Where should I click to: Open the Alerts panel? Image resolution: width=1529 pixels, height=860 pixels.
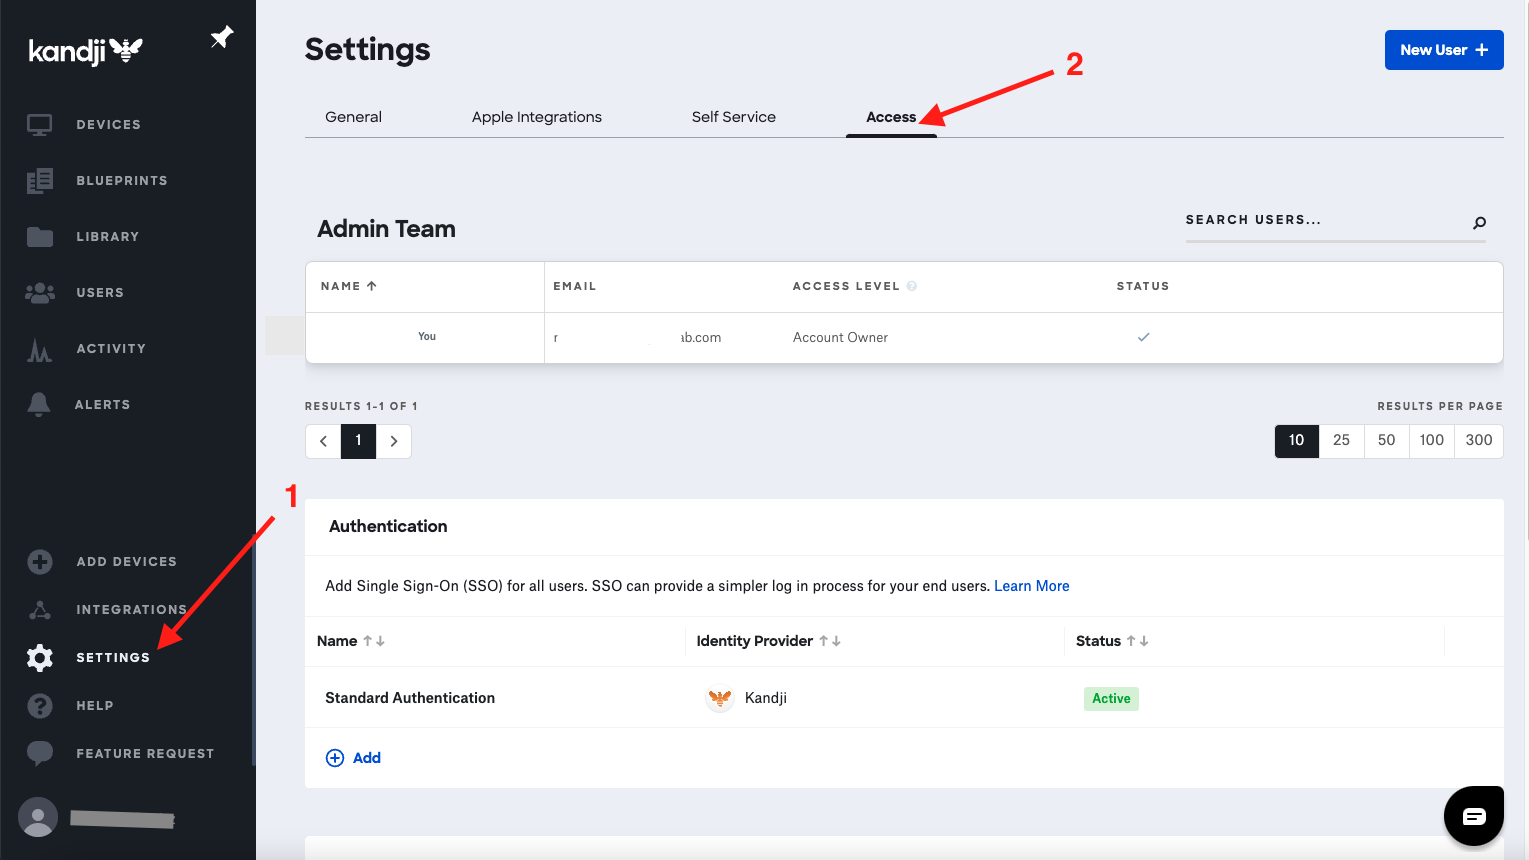(x=102, y=404)
